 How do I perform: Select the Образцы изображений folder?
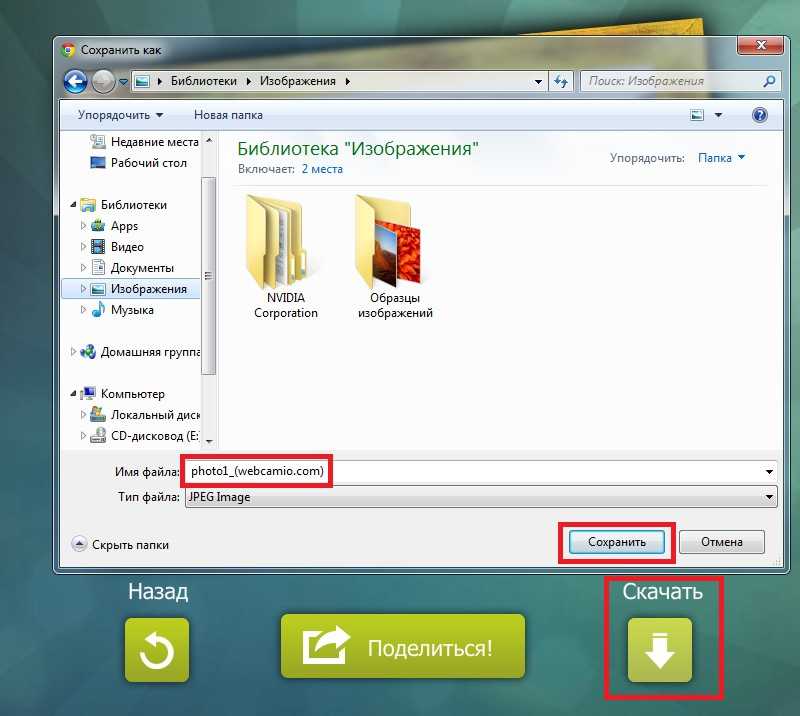[395, 257]
